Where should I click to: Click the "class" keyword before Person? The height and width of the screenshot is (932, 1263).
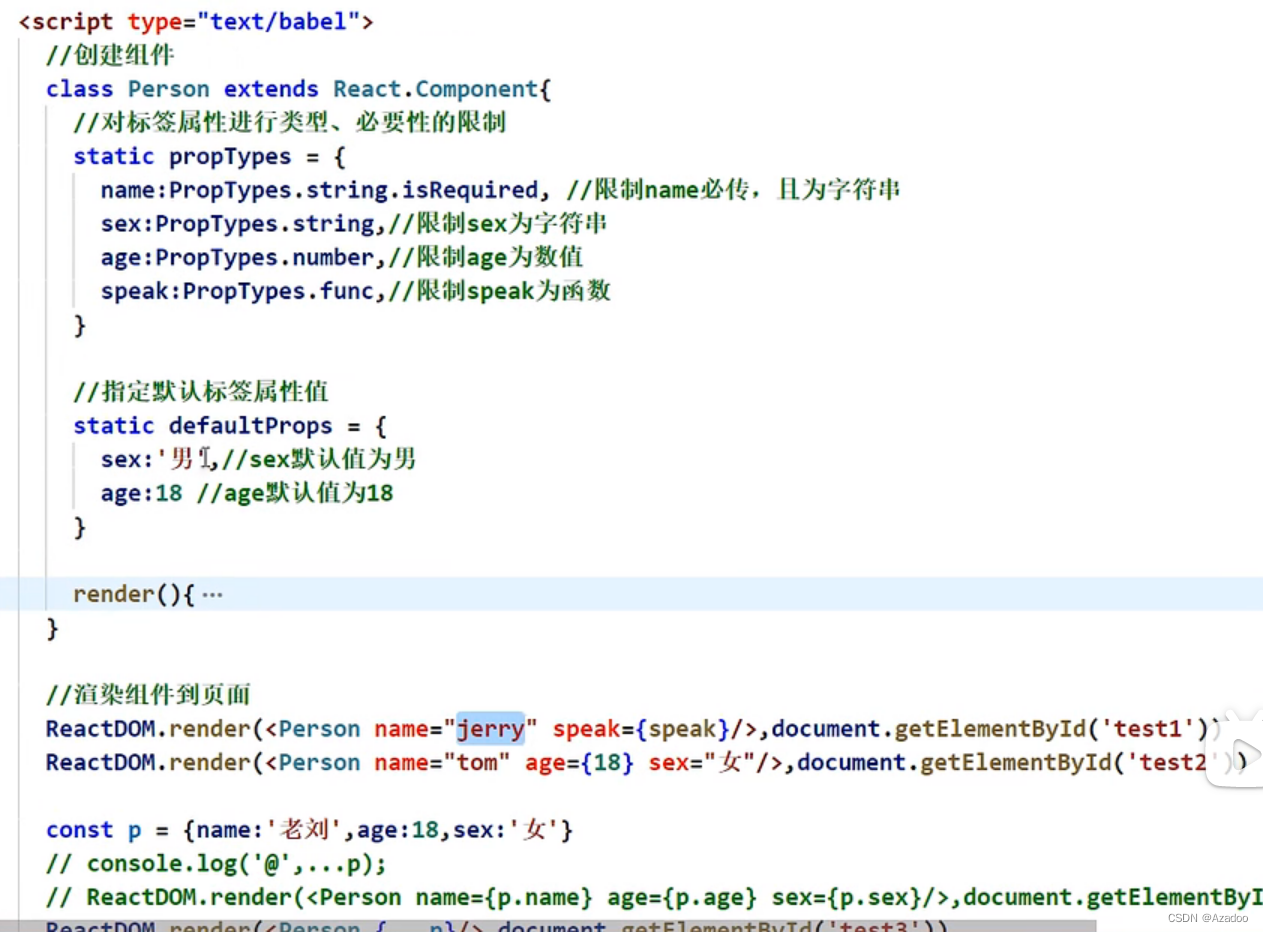79,88
